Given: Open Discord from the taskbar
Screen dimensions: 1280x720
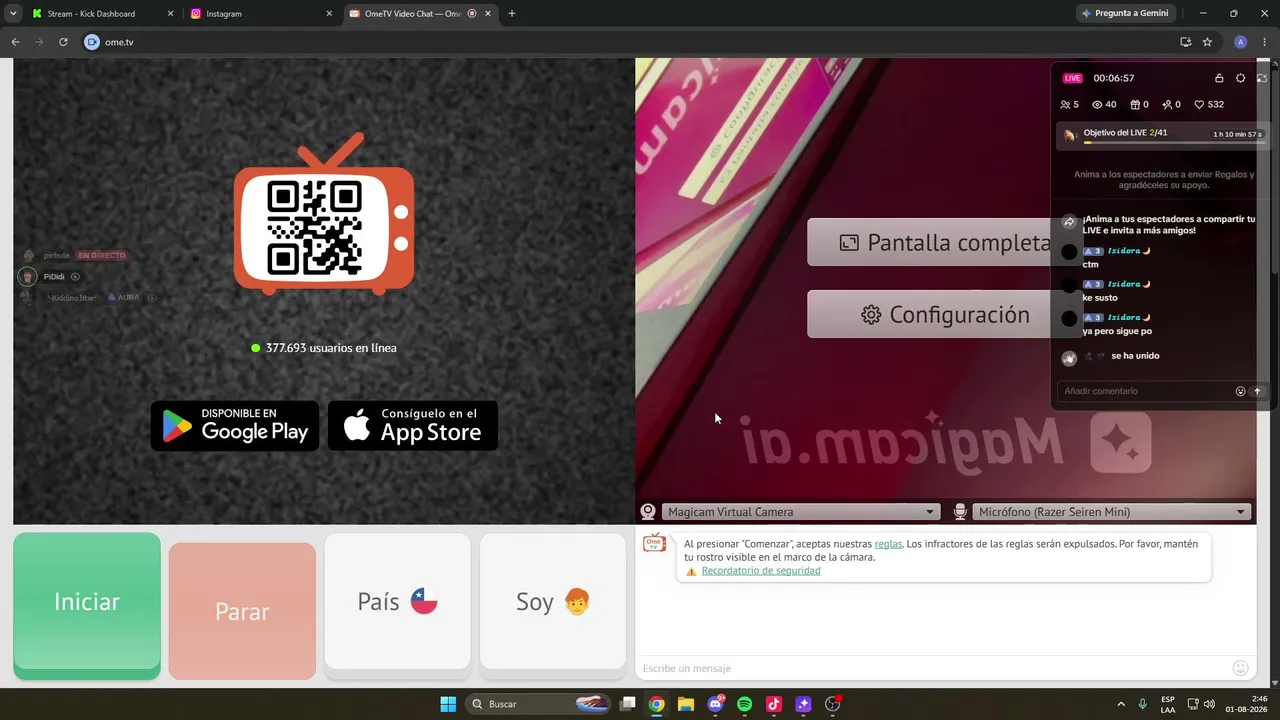Looking at the screenshot, I should point(715,704).
